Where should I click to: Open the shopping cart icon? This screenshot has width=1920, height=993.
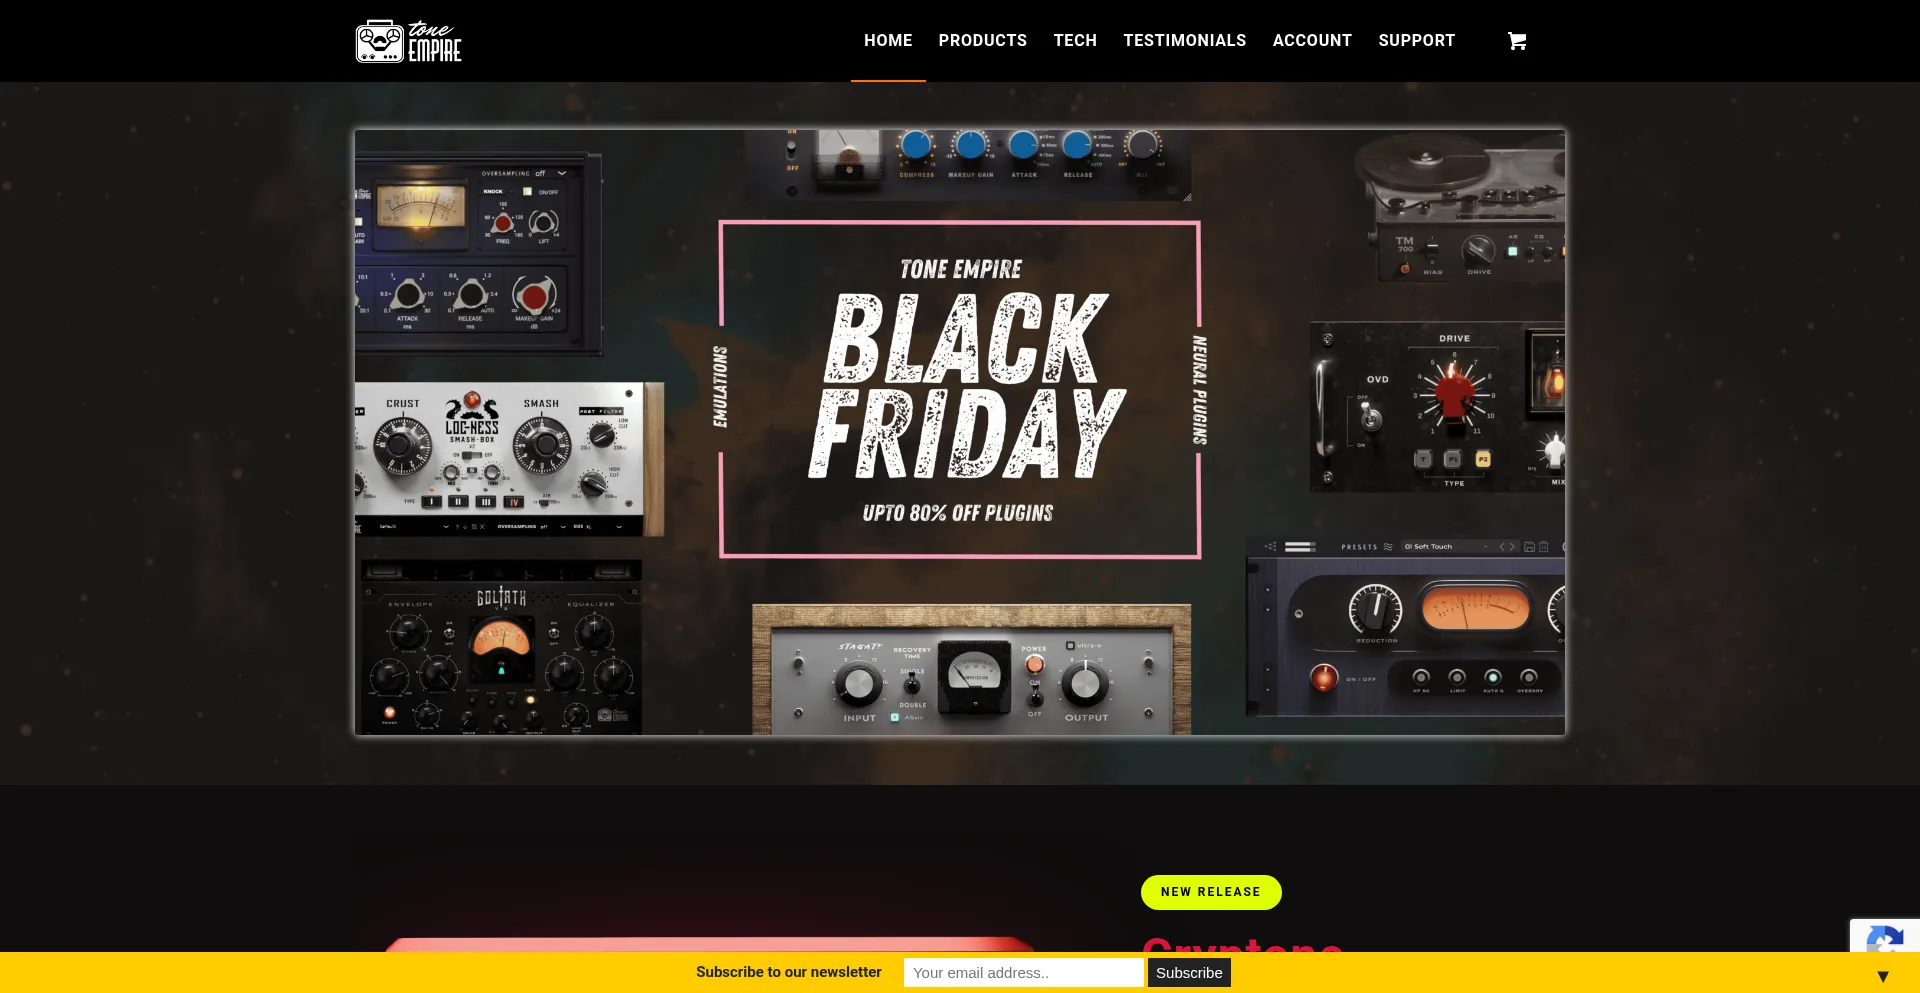point(1517,41)
